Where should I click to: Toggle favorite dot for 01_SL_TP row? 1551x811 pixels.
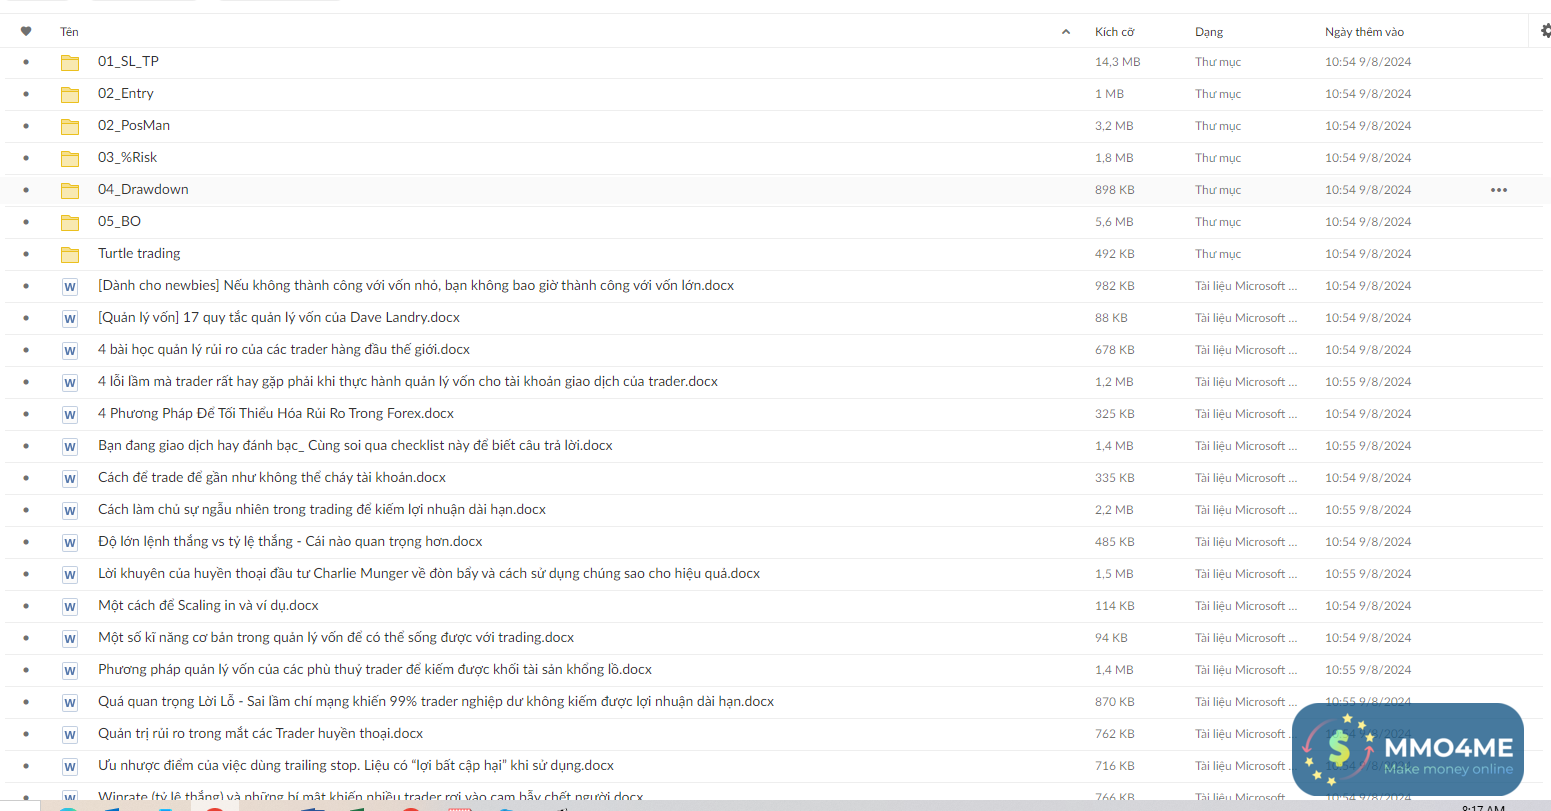click(x=26, y=62)
